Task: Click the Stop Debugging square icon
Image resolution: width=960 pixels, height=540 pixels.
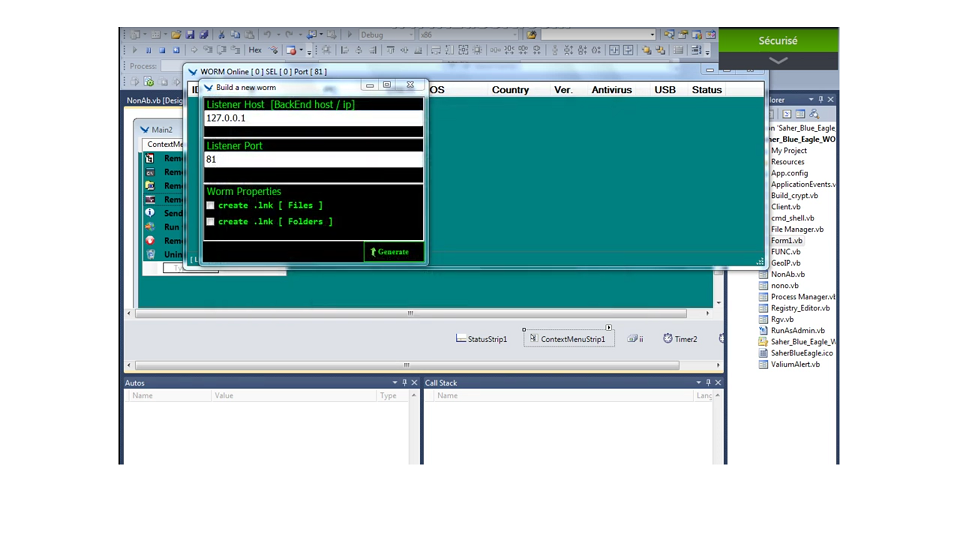Action: coord(162,50)
